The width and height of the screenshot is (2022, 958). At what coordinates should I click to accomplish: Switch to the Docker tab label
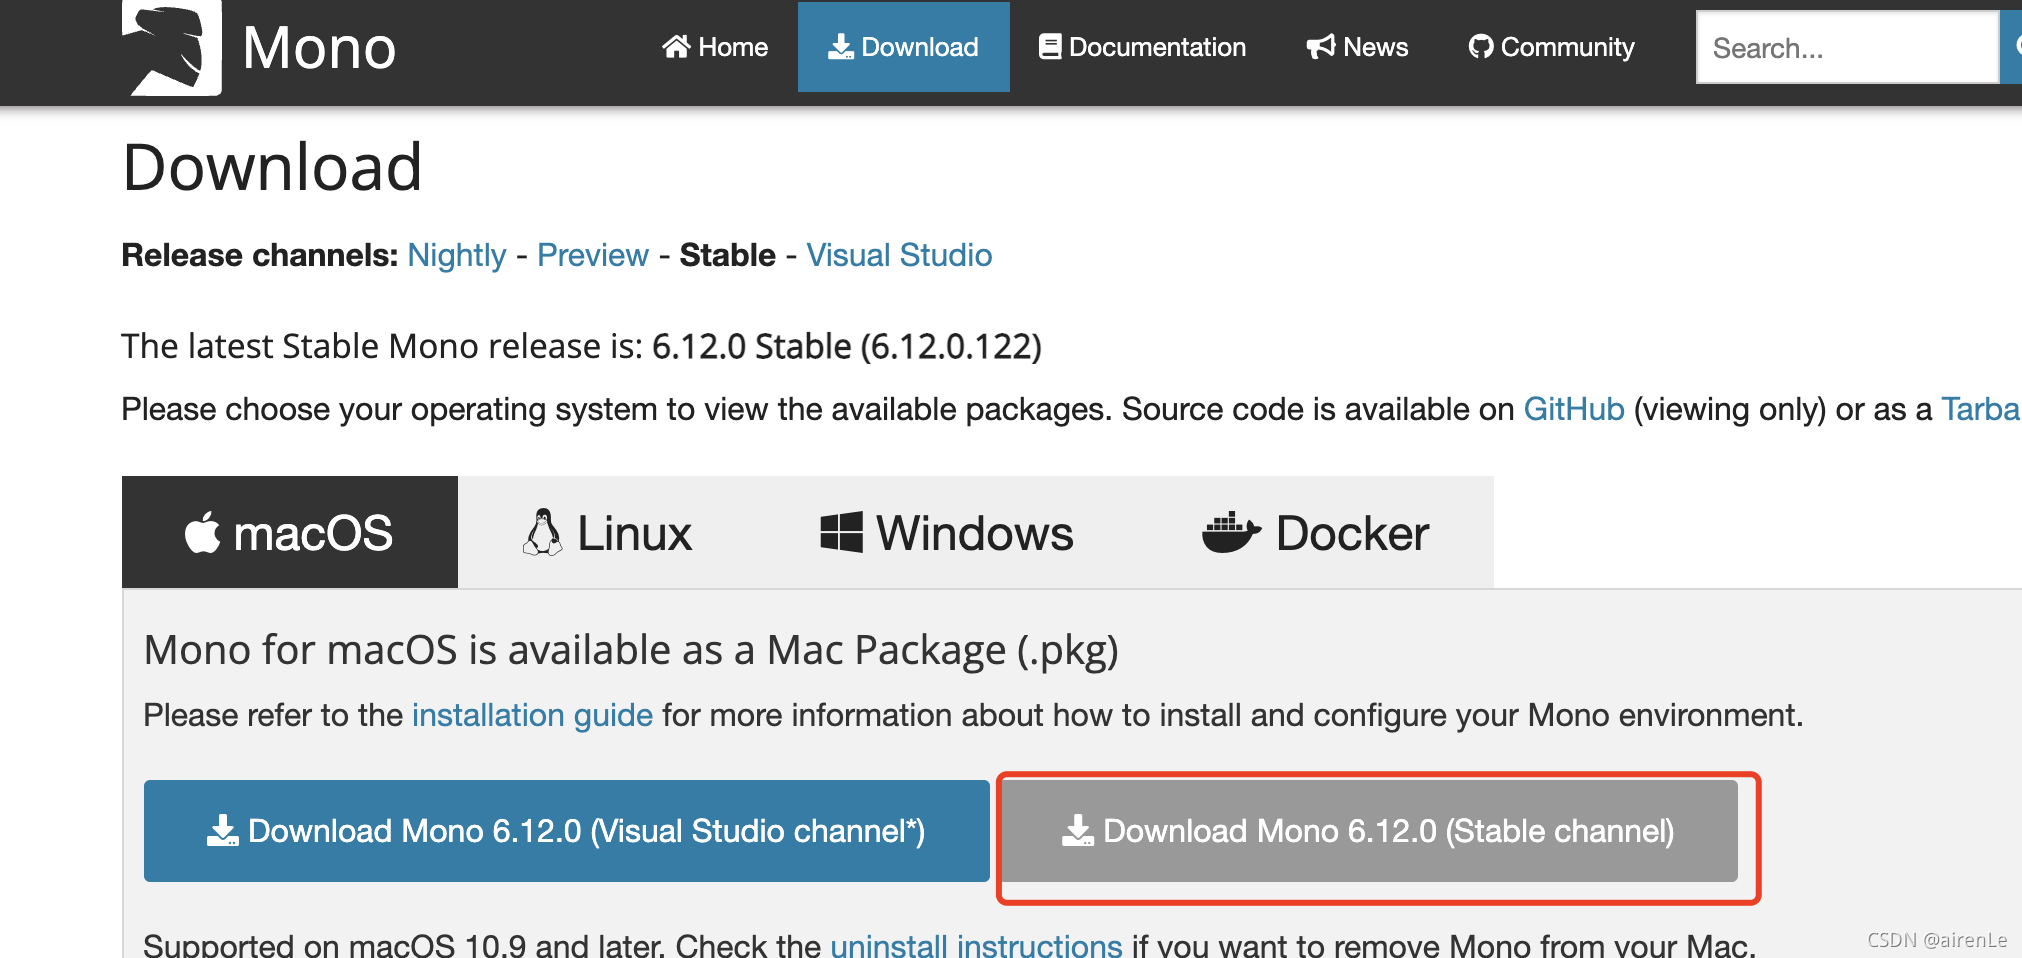pyautogui.click(x=1352, y=533)
